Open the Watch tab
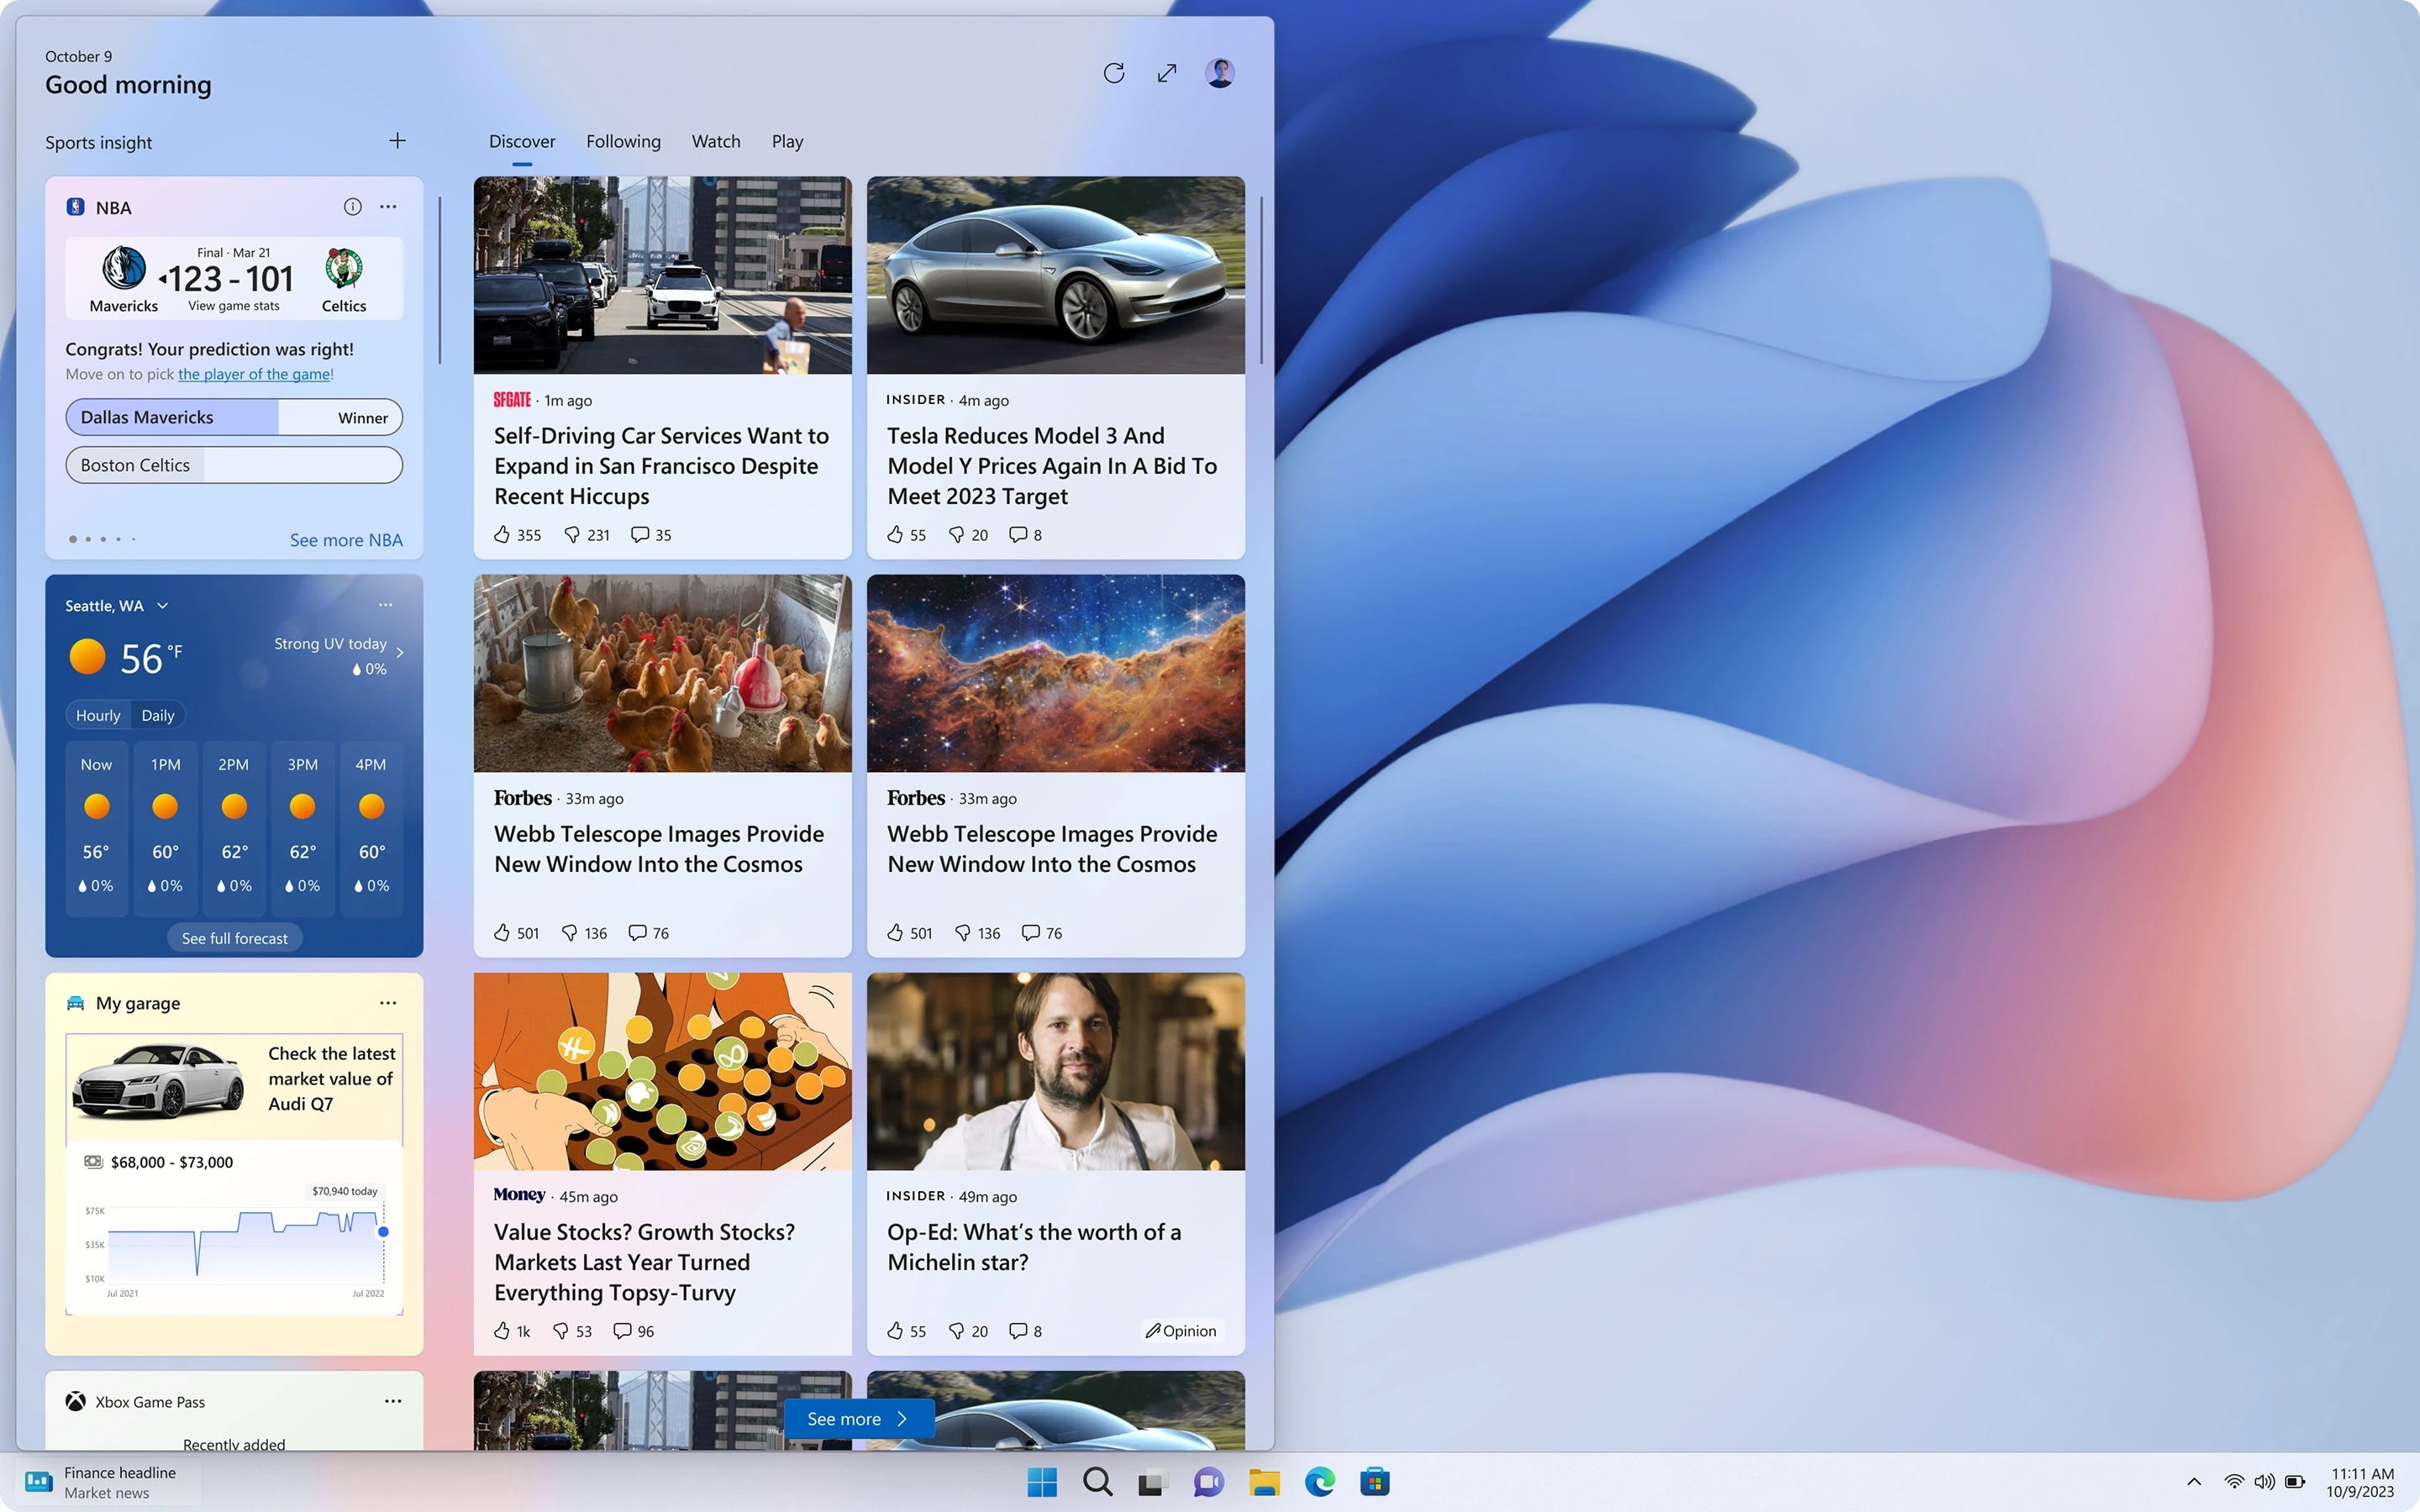The height and width of the screenshot is (1512, 2420). tap(716, 142)
